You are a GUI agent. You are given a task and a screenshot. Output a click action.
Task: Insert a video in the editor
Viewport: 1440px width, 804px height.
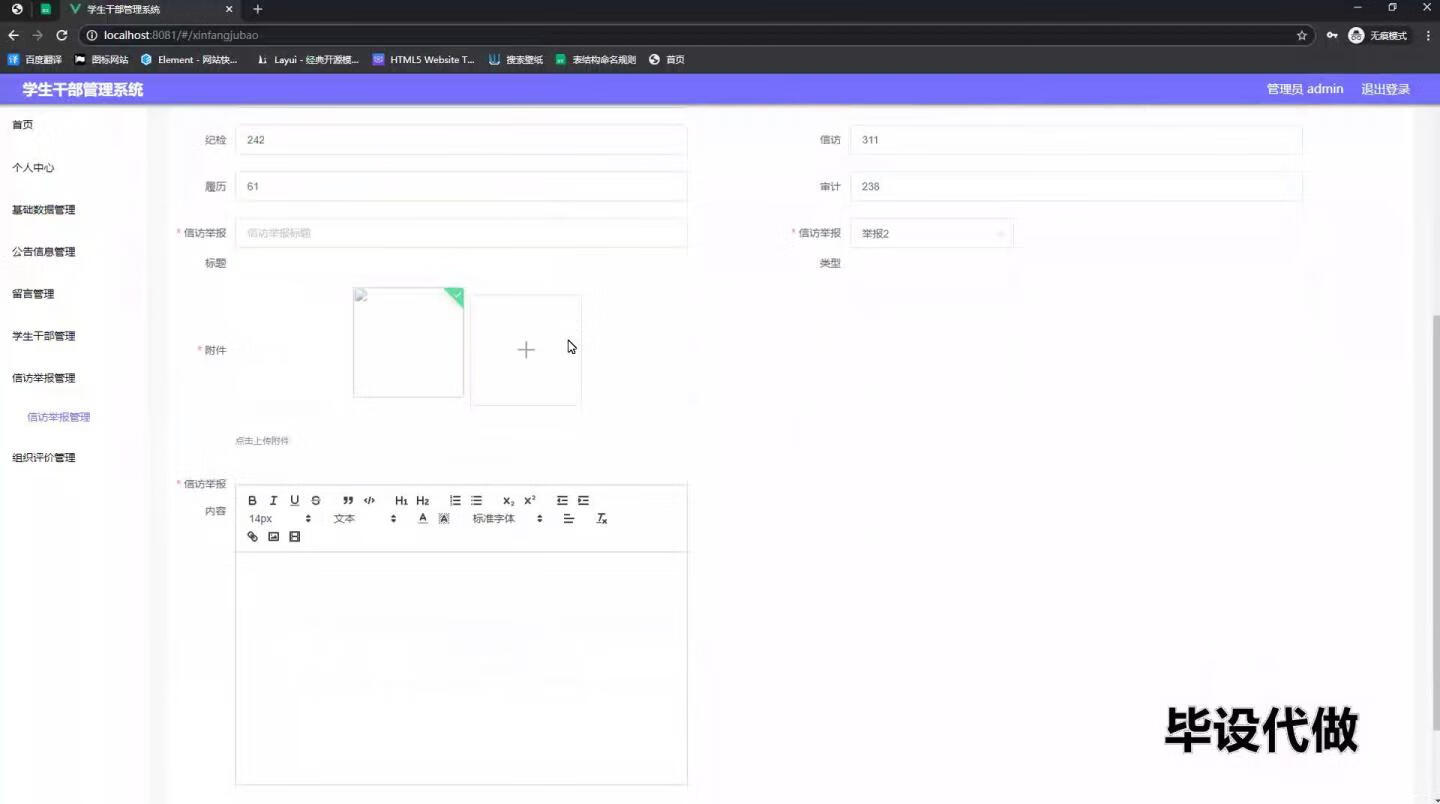click(294, 537)
